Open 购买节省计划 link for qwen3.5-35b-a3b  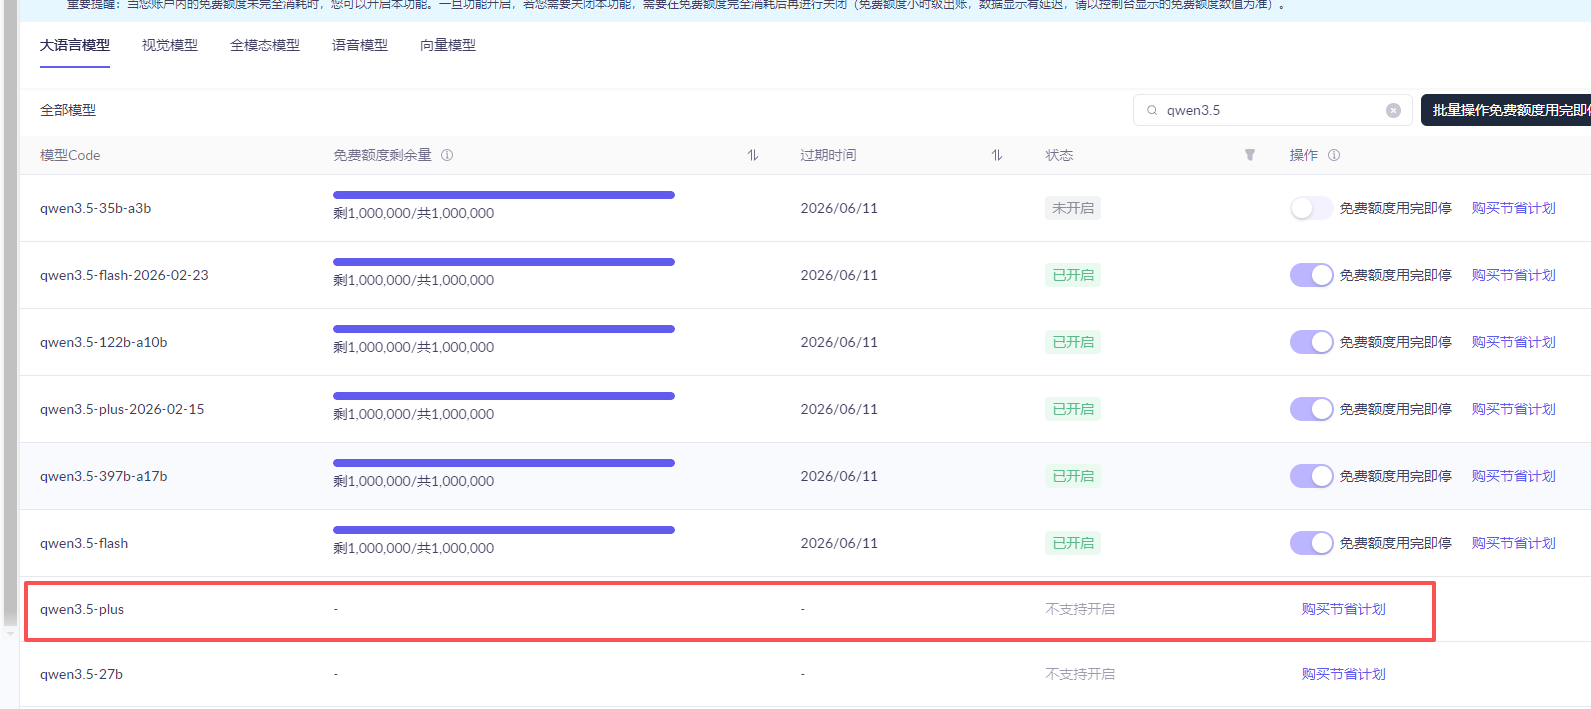pyautogui.click(x=1514, y=208)
